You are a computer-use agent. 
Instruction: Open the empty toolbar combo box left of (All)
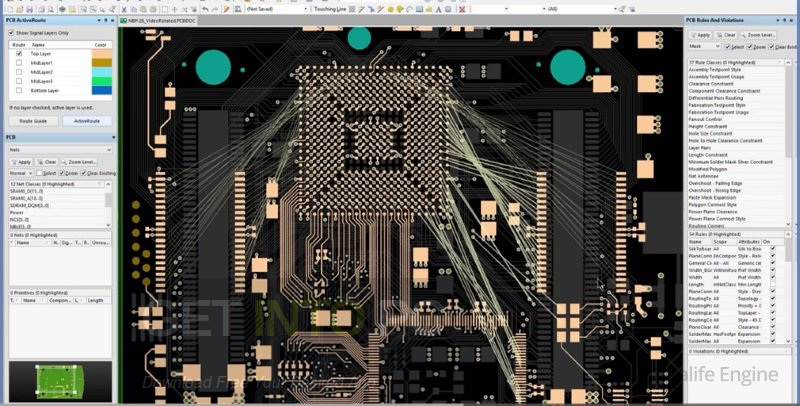tap(529, 9)
